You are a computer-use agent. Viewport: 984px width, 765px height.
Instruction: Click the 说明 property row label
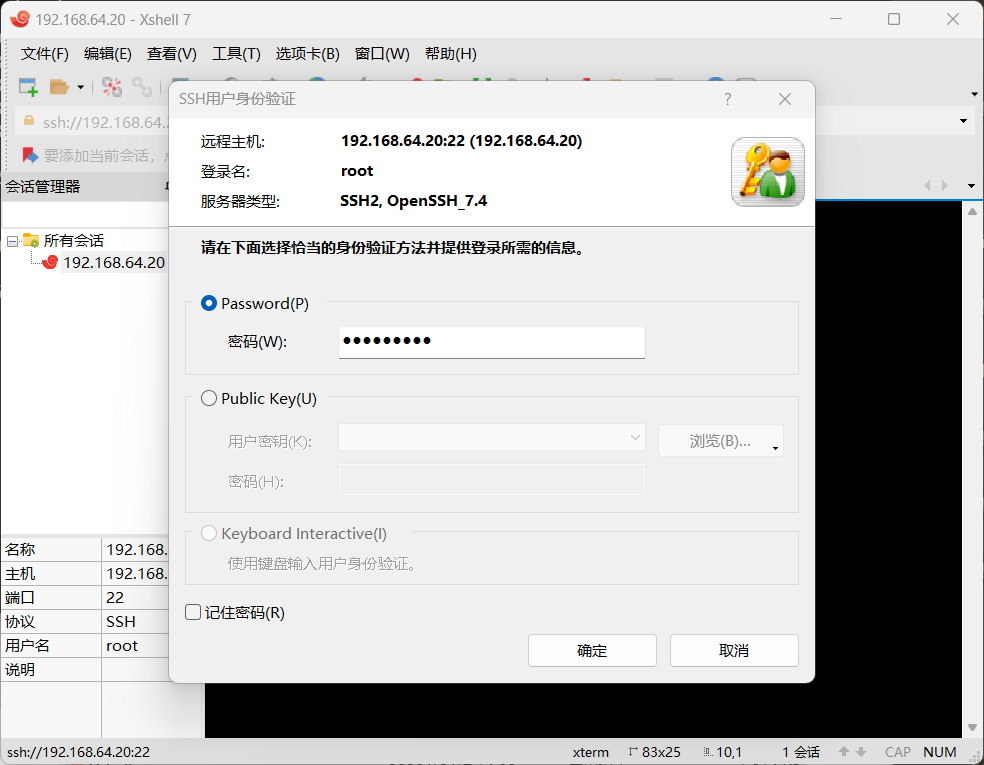coord(20,670)
